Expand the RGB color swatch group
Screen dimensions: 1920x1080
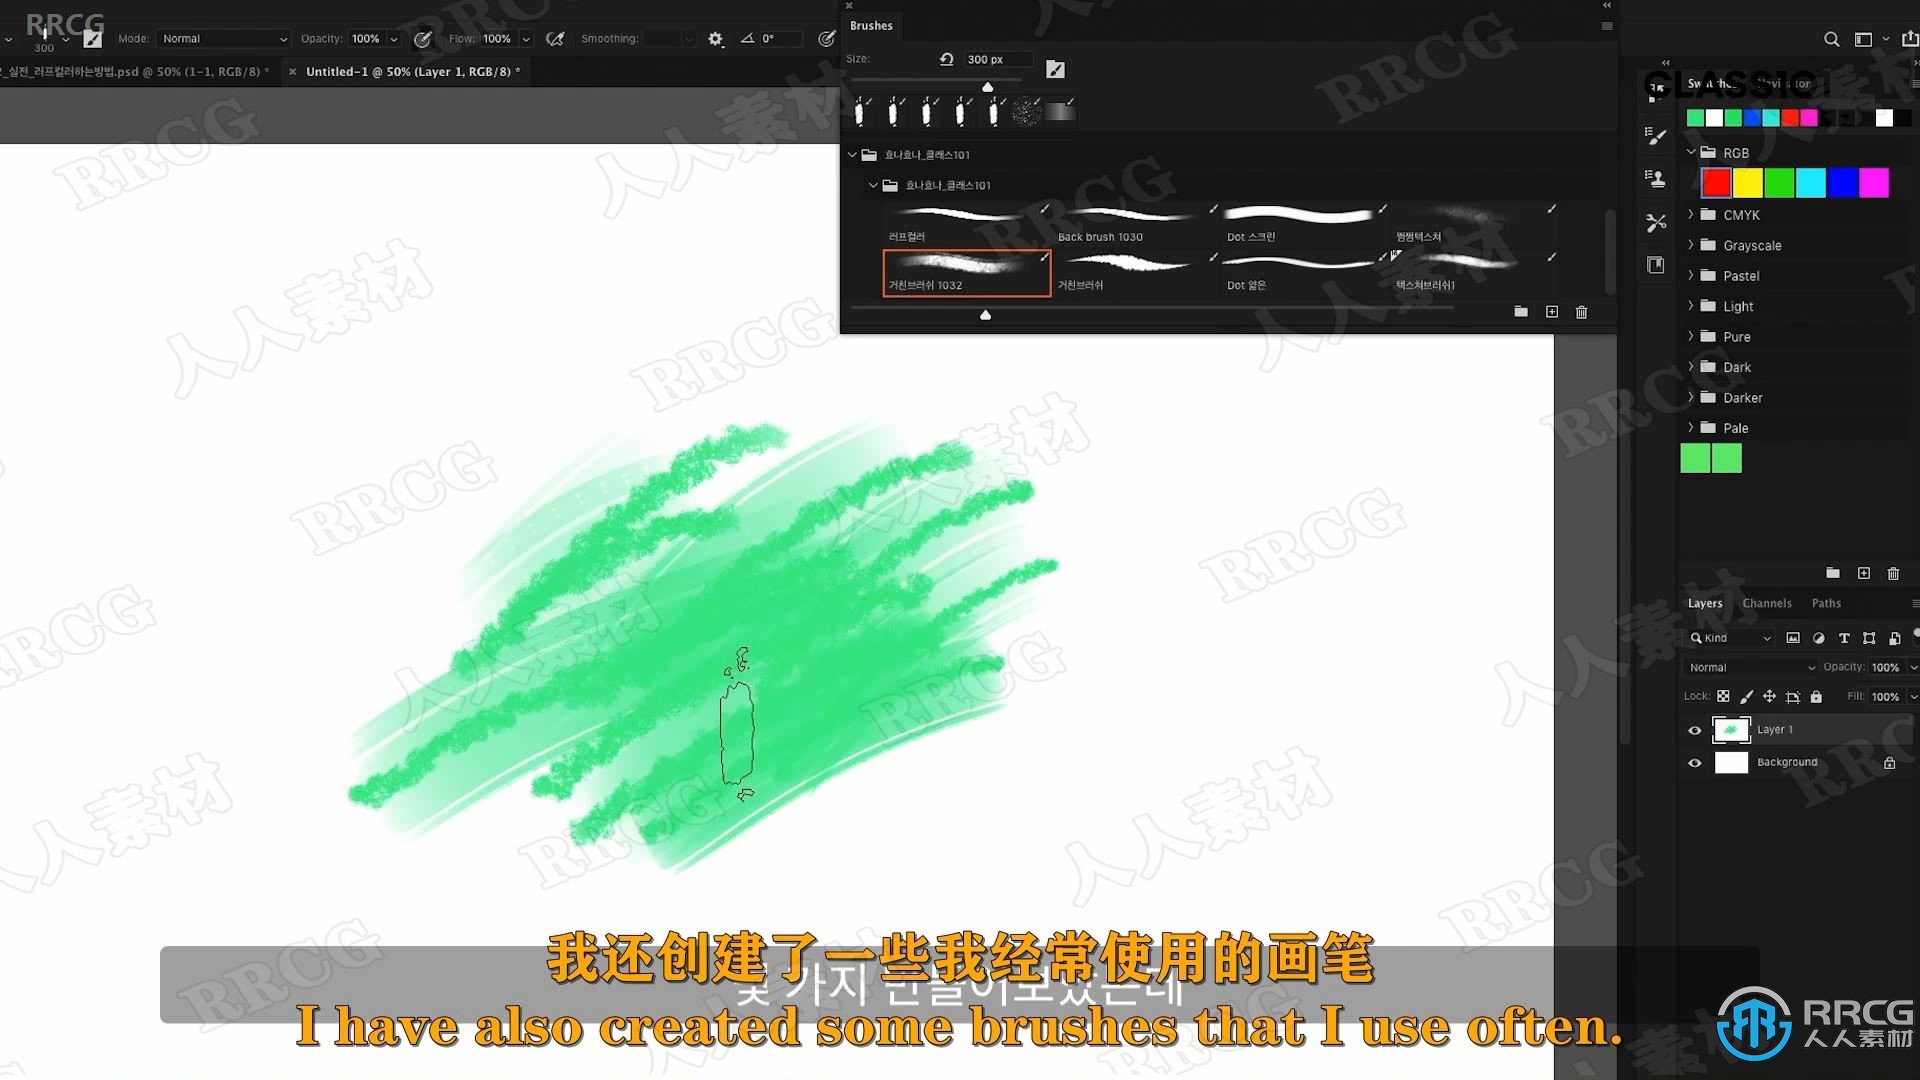pyautogui.click(x=1692, y=152)
